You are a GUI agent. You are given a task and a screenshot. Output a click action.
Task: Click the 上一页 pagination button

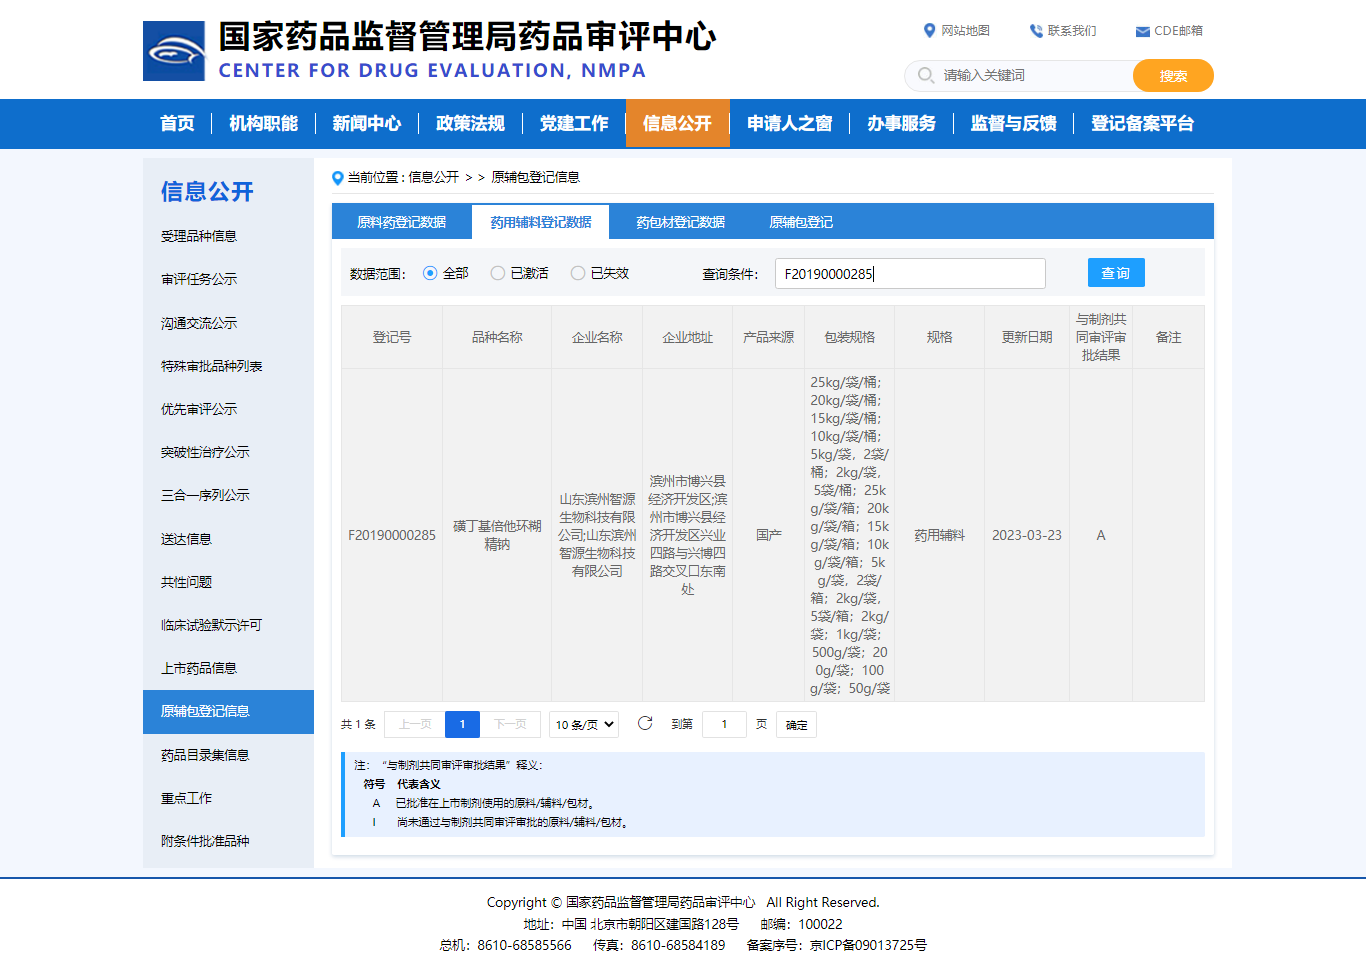tap(415, 724)
